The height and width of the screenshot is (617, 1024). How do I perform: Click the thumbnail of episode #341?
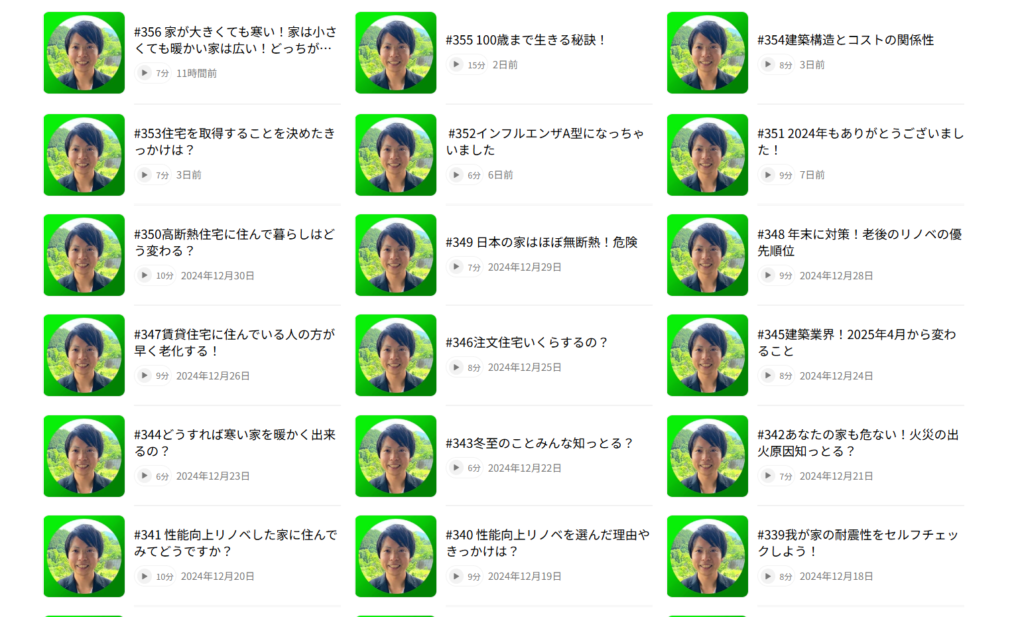point(84,556)
